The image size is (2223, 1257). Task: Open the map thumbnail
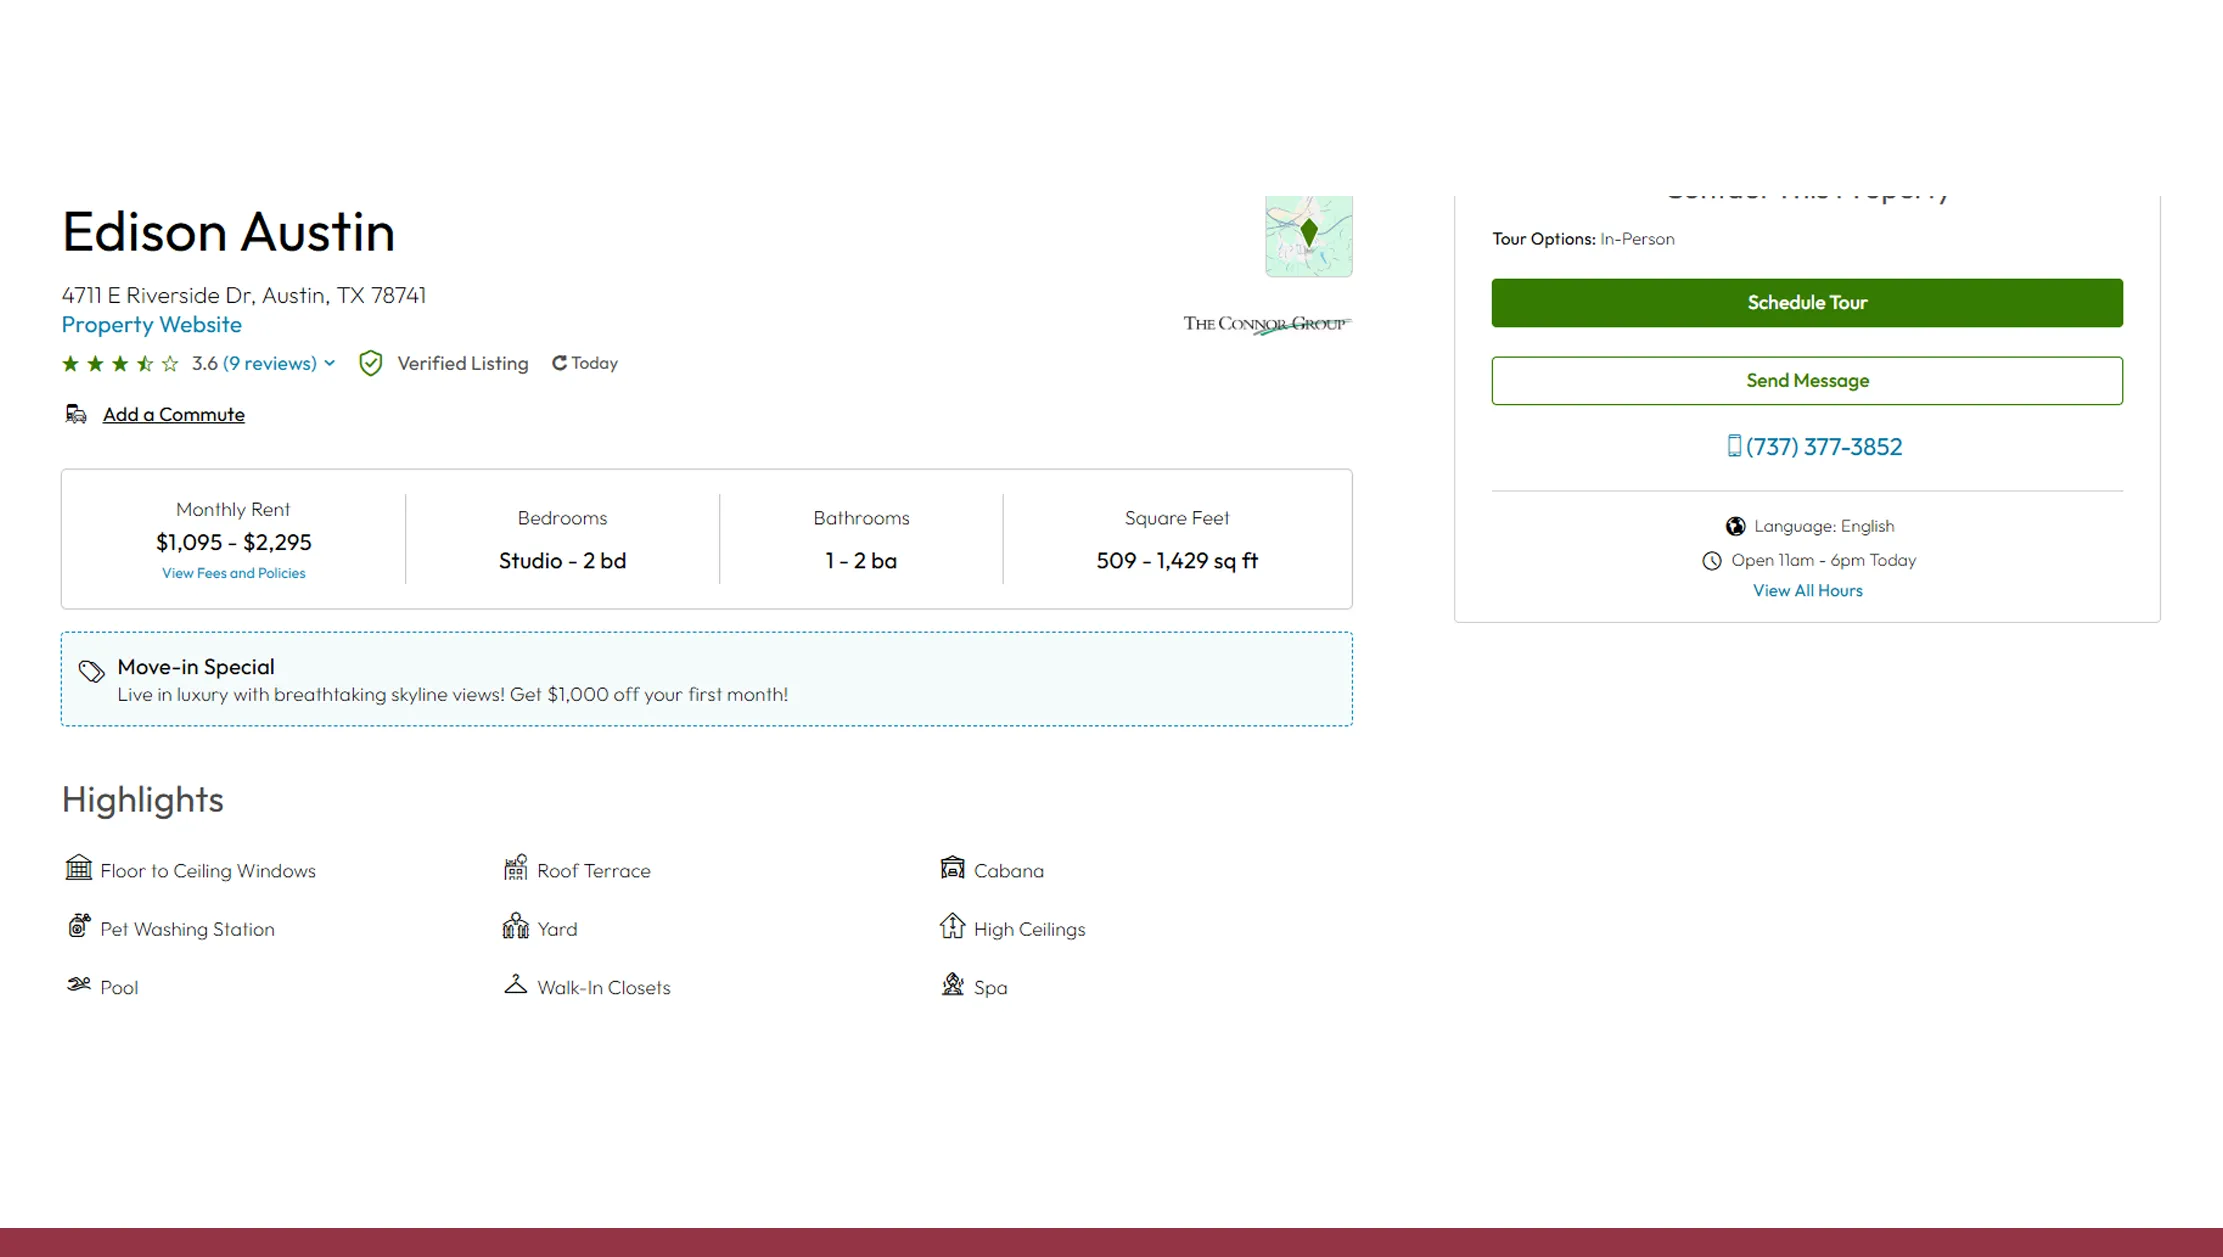click(1308, 236)
